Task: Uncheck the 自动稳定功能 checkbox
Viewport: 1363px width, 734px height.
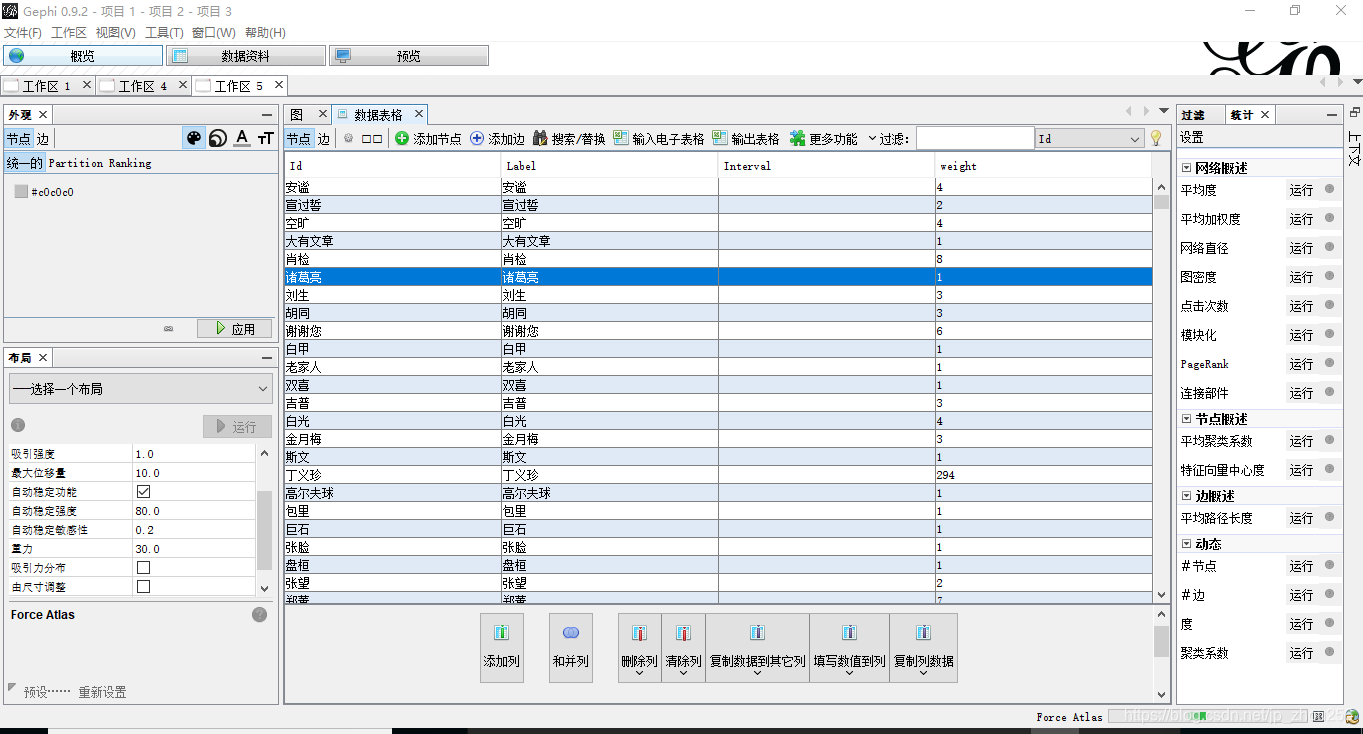Action: [x=143, y=492]
